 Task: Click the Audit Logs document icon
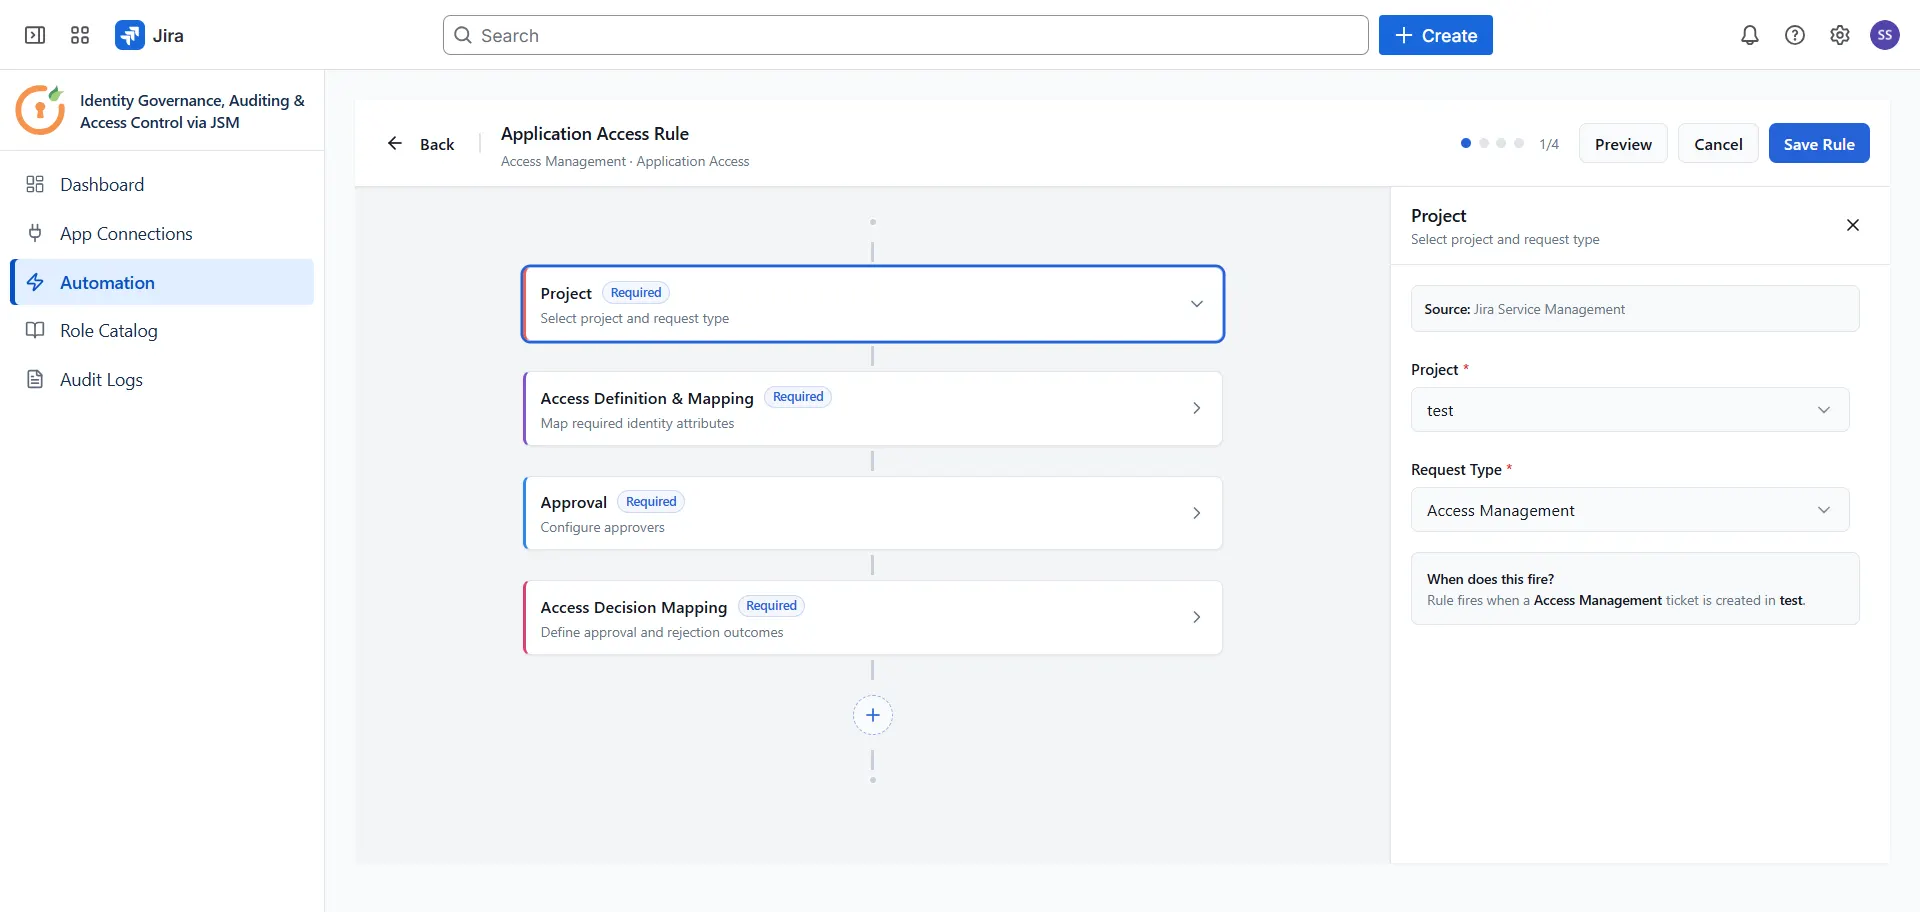pyautogui.click(x=35, y=379)
